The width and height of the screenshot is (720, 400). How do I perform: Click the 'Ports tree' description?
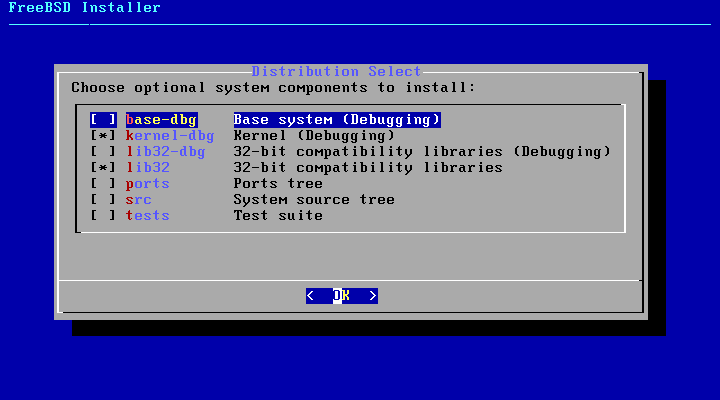278,184
